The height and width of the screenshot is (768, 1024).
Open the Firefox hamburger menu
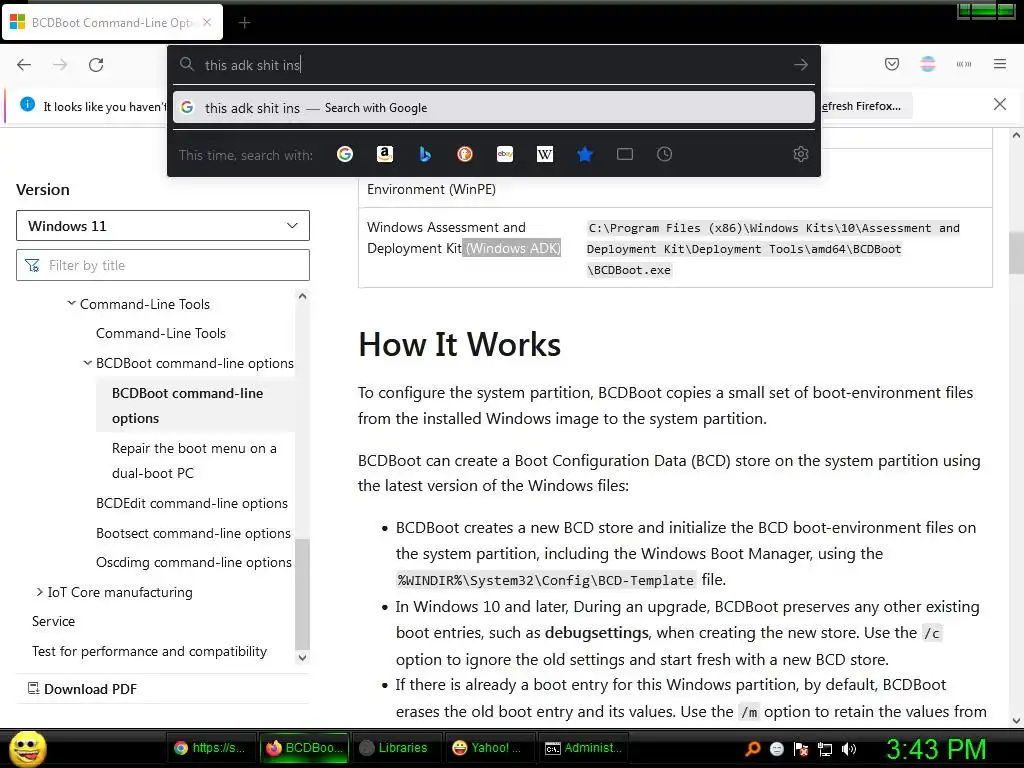pyautogui.click(x=999, y=64)
